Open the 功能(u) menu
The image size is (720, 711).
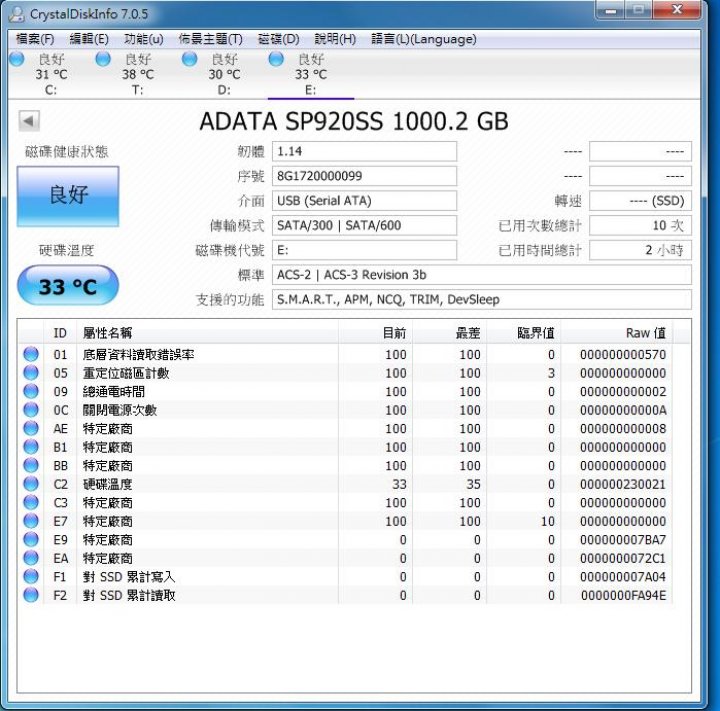(x=144, y=39)
